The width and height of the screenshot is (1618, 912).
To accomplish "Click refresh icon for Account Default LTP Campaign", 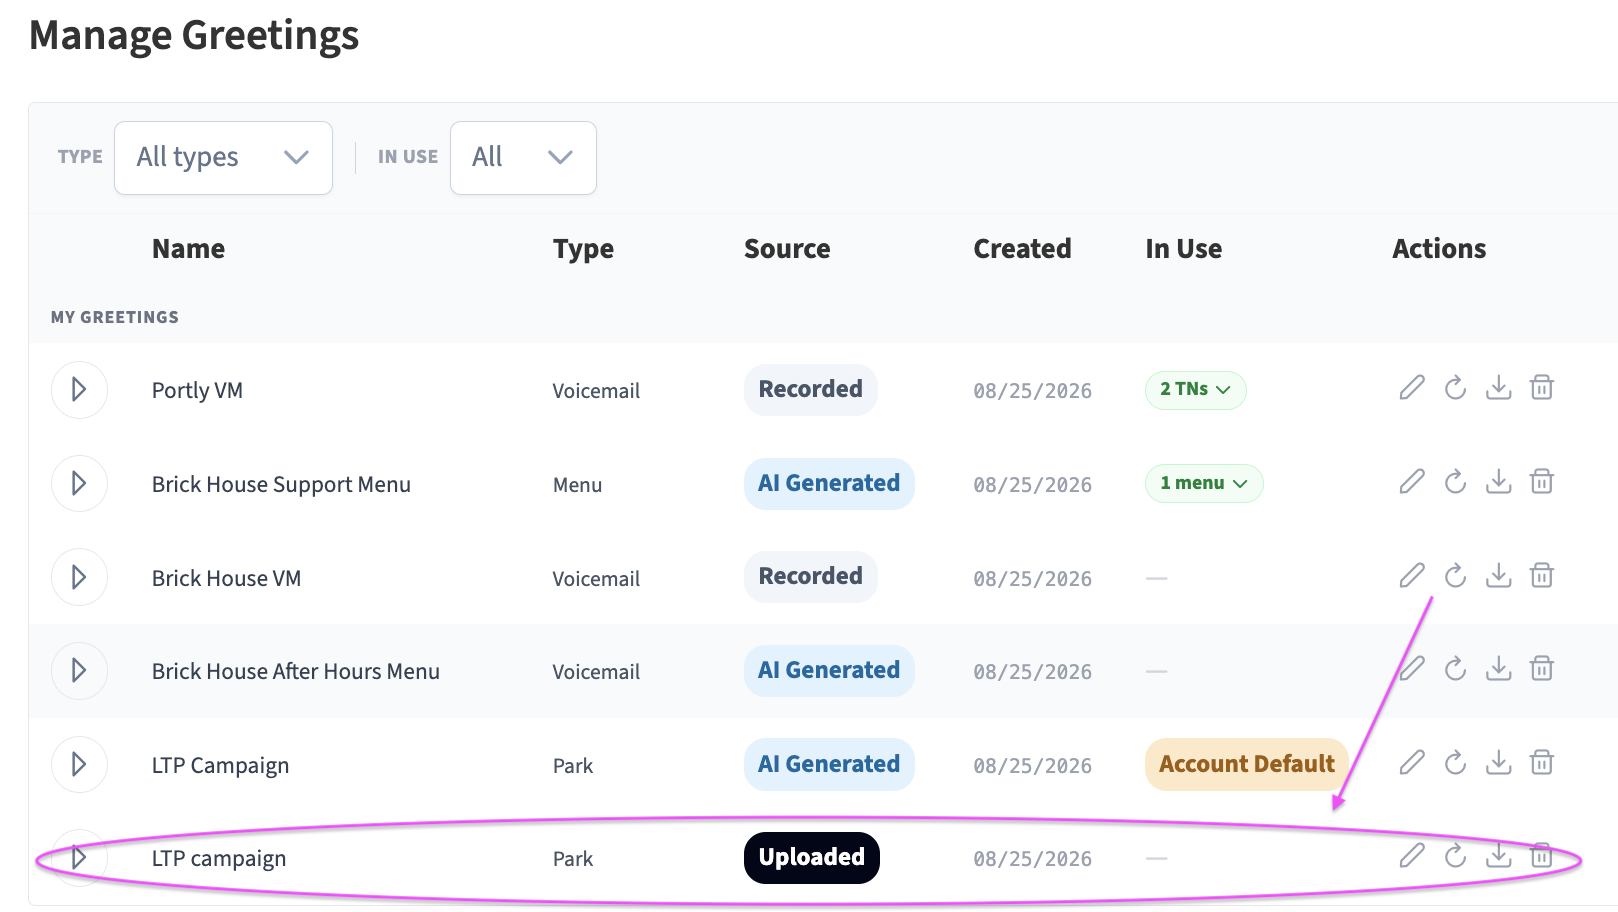I will tap(1455, 763).
